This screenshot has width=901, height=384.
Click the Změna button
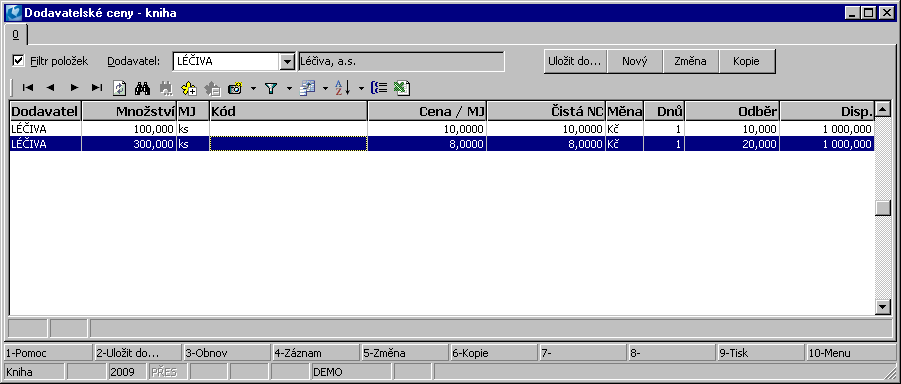point(690,62)
